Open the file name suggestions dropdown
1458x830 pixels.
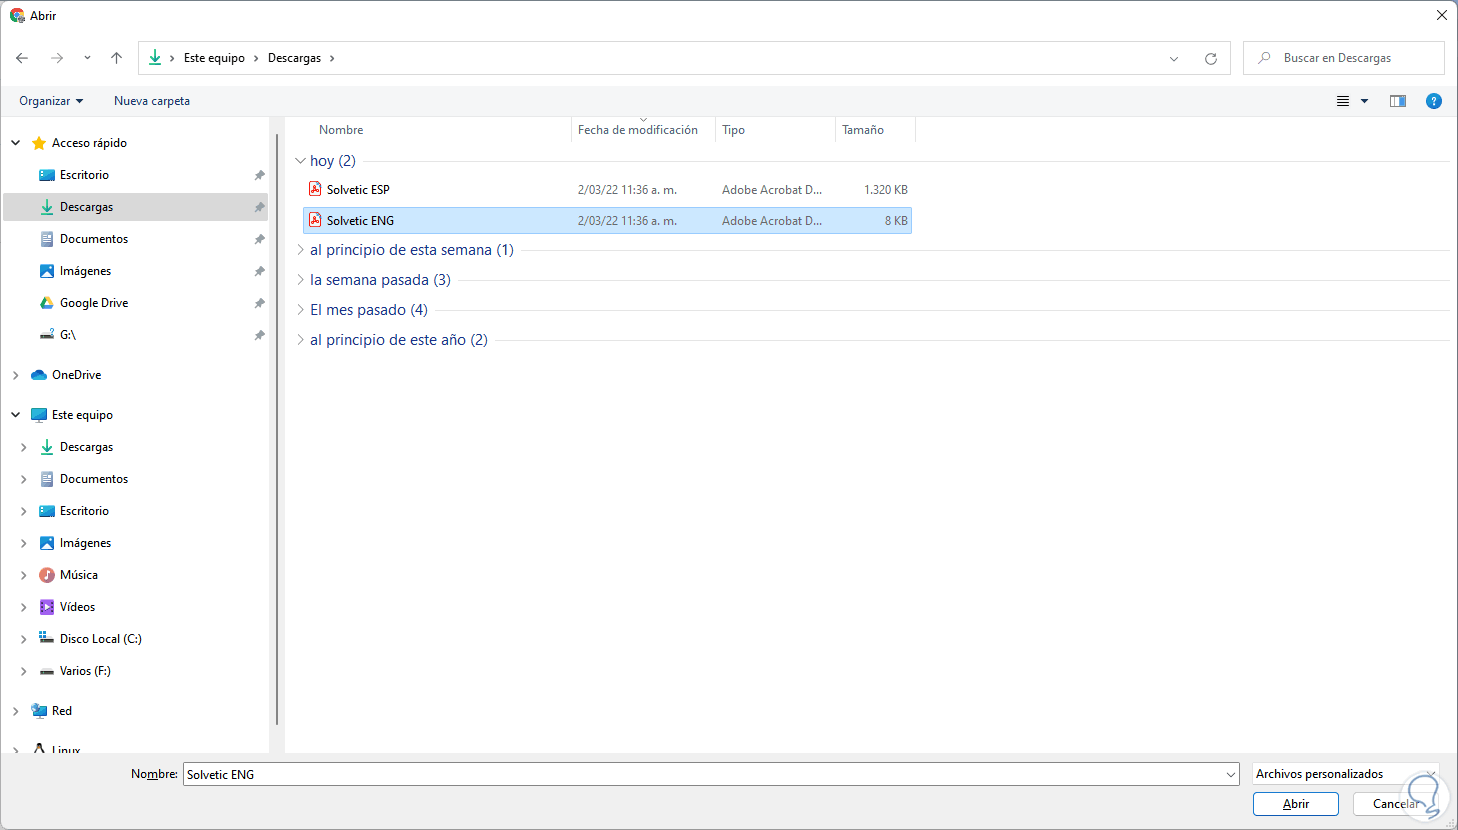(x=1231, y=774)
